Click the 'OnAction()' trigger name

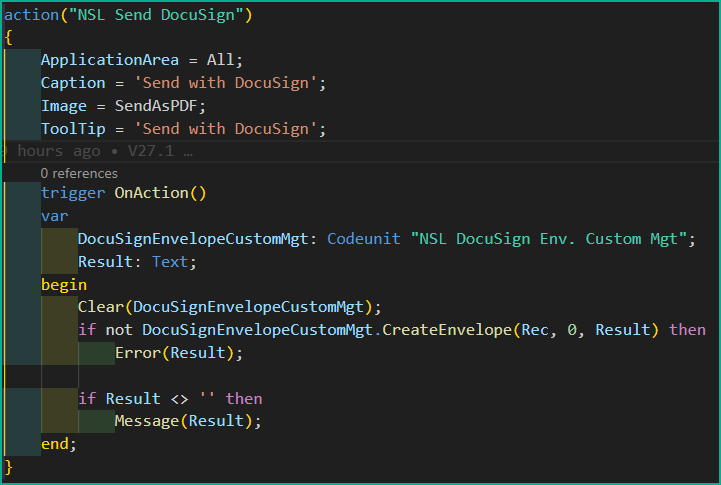160,193
